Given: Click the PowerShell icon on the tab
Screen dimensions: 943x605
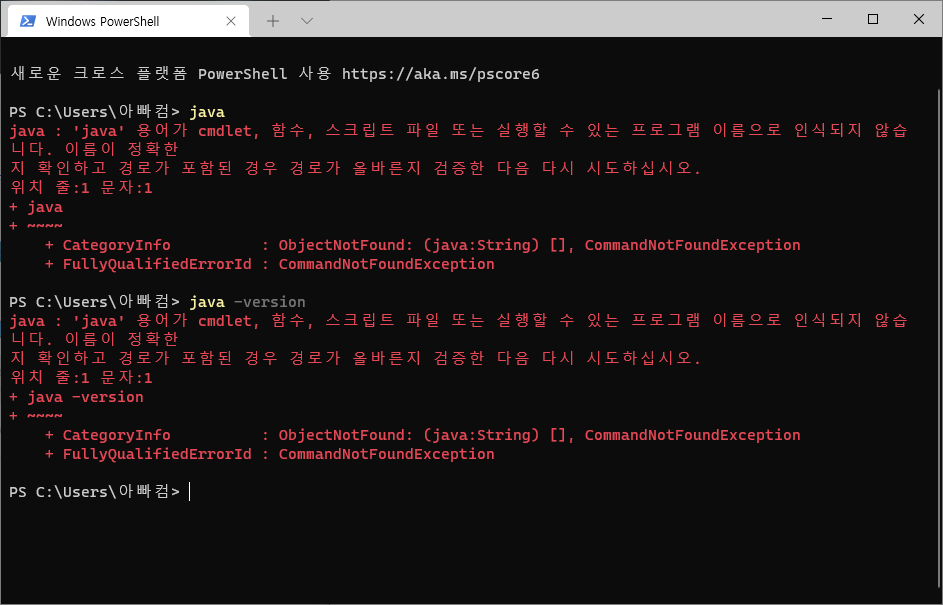Looking at the screenshot, I should click(28, 21).
